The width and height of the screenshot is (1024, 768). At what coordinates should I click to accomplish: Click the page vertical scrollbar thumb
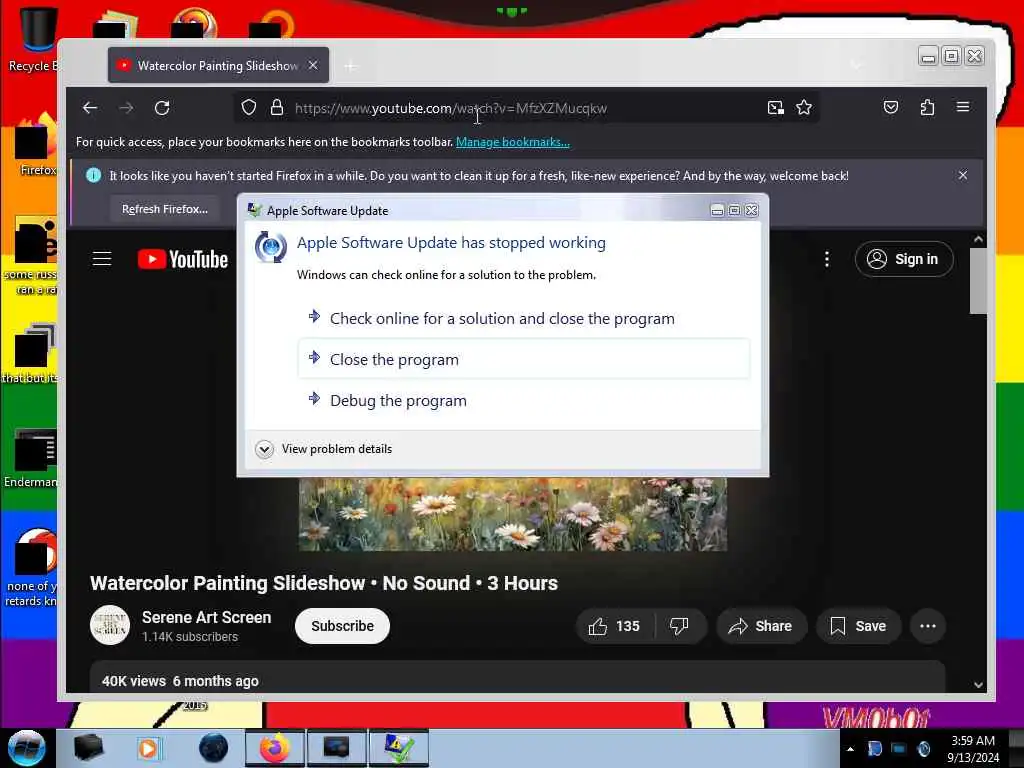978,281
